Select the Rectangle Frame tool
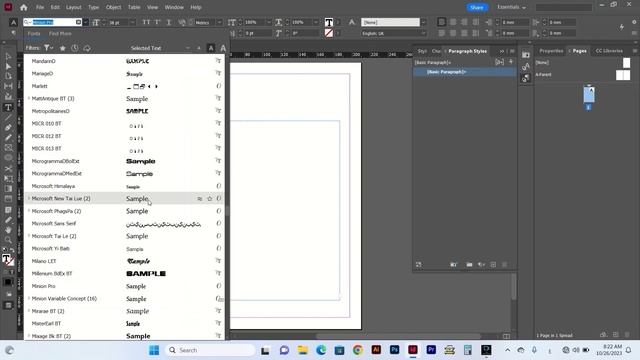The image size is (640, 360). tap(8, 148)
